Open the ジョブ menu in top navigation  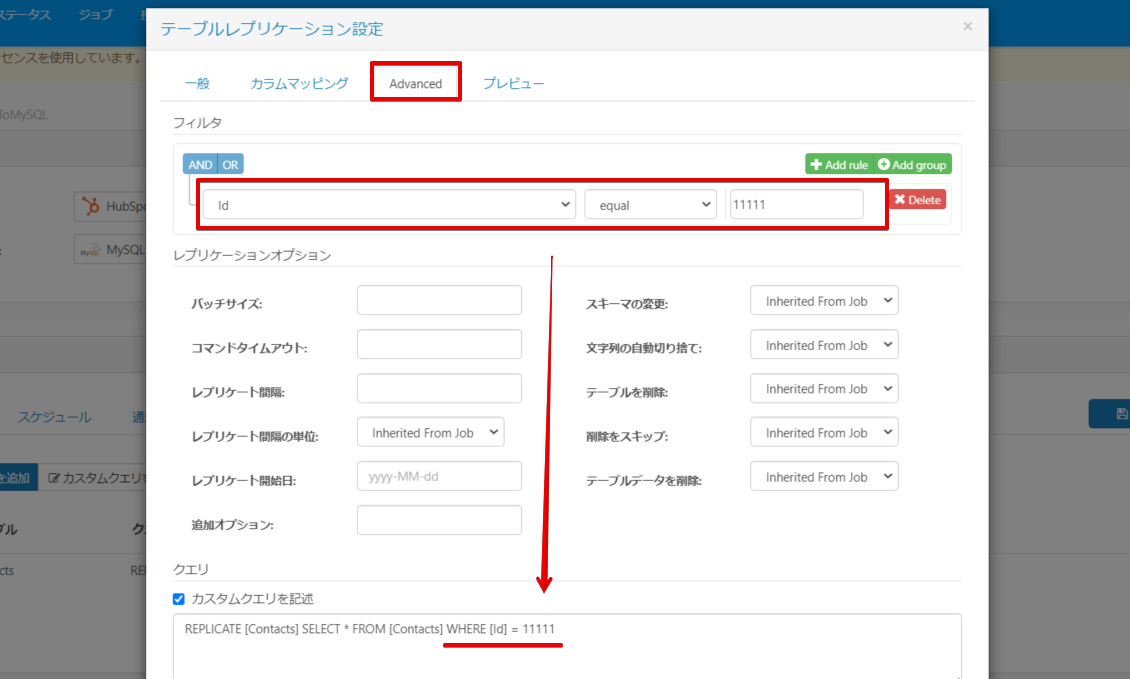(95, 14)
